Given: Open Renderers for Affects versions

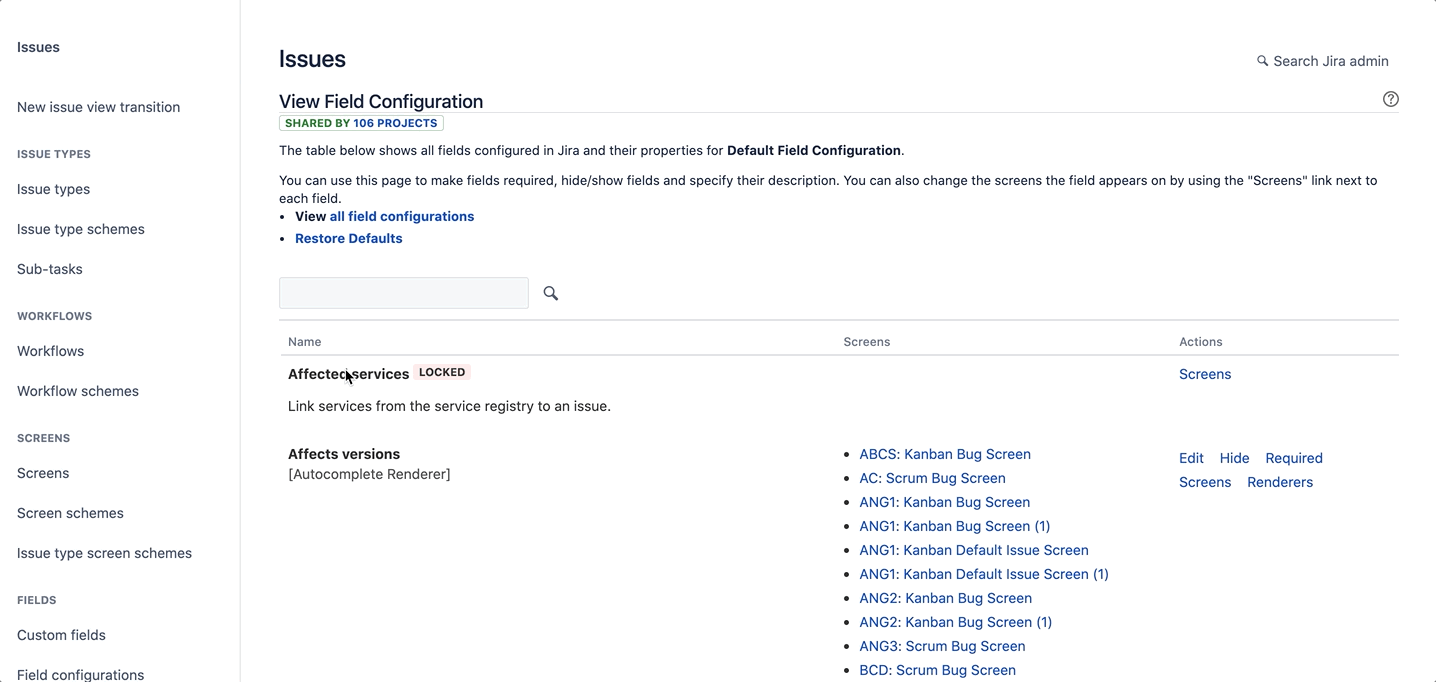Looking at the screenshot, I should 1279,482.
